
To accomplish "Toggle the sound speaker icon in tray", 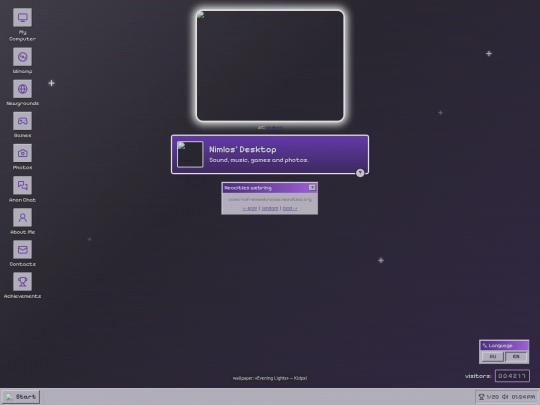I will point(505,397).
